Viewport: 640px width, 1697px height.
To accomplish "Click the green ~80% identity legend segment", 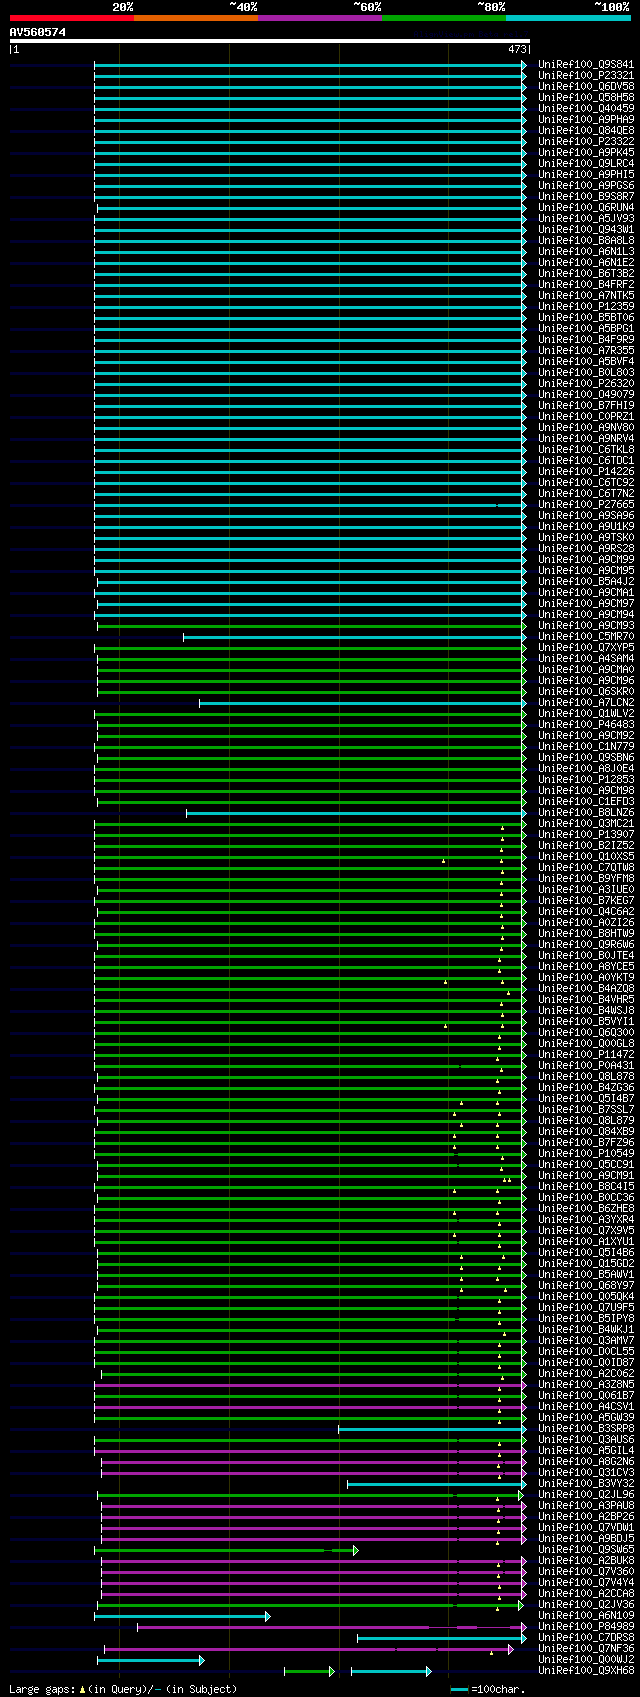I will [x=444, y=18].
